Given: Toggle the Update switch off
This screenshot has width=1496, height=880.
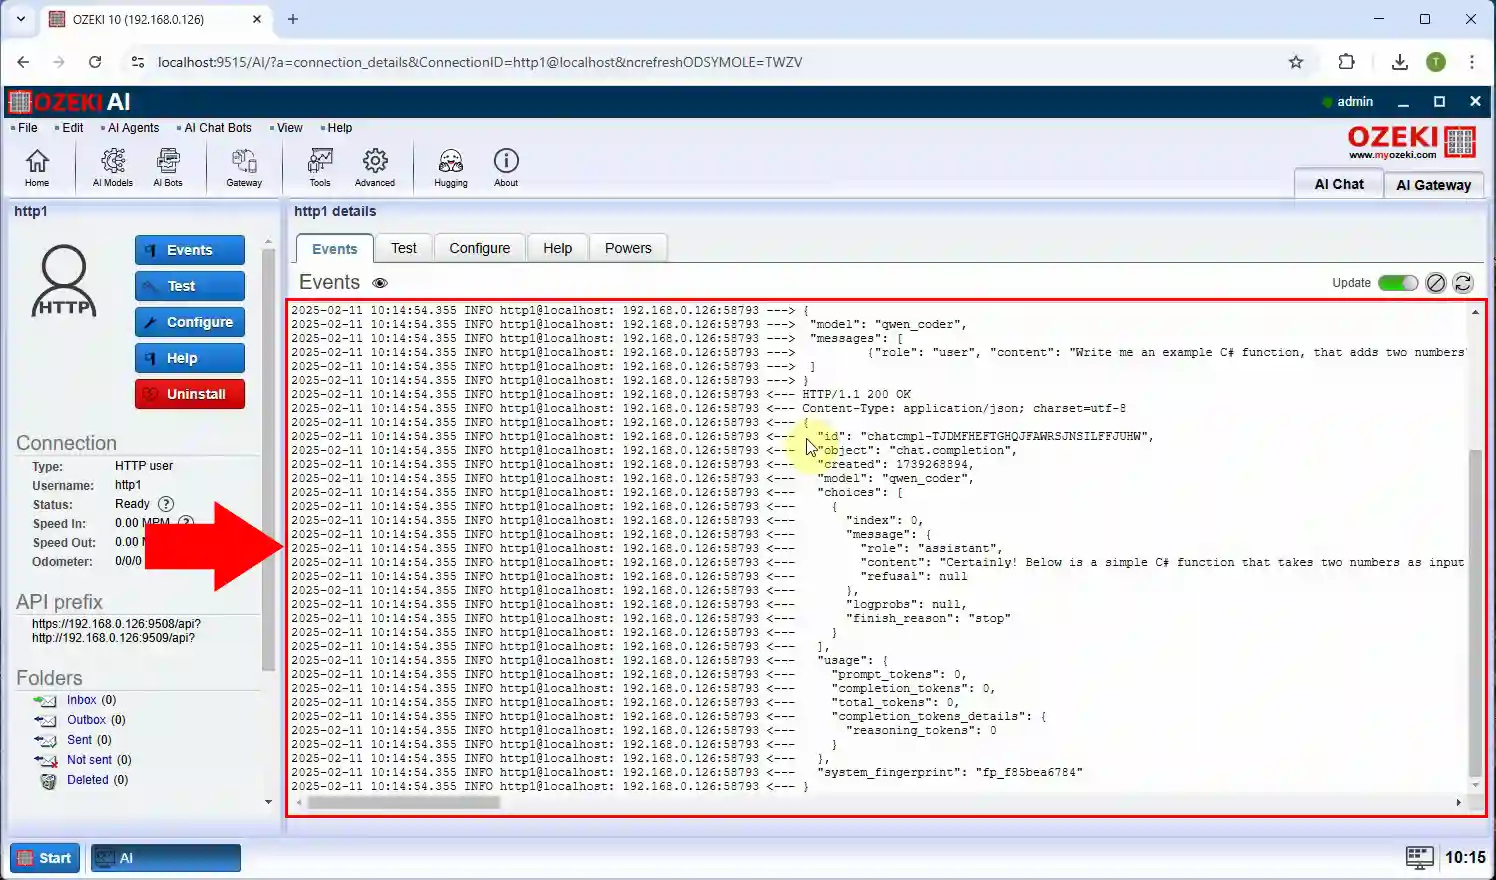Looking at the screenshot, I should click(x=1398, y=283).
